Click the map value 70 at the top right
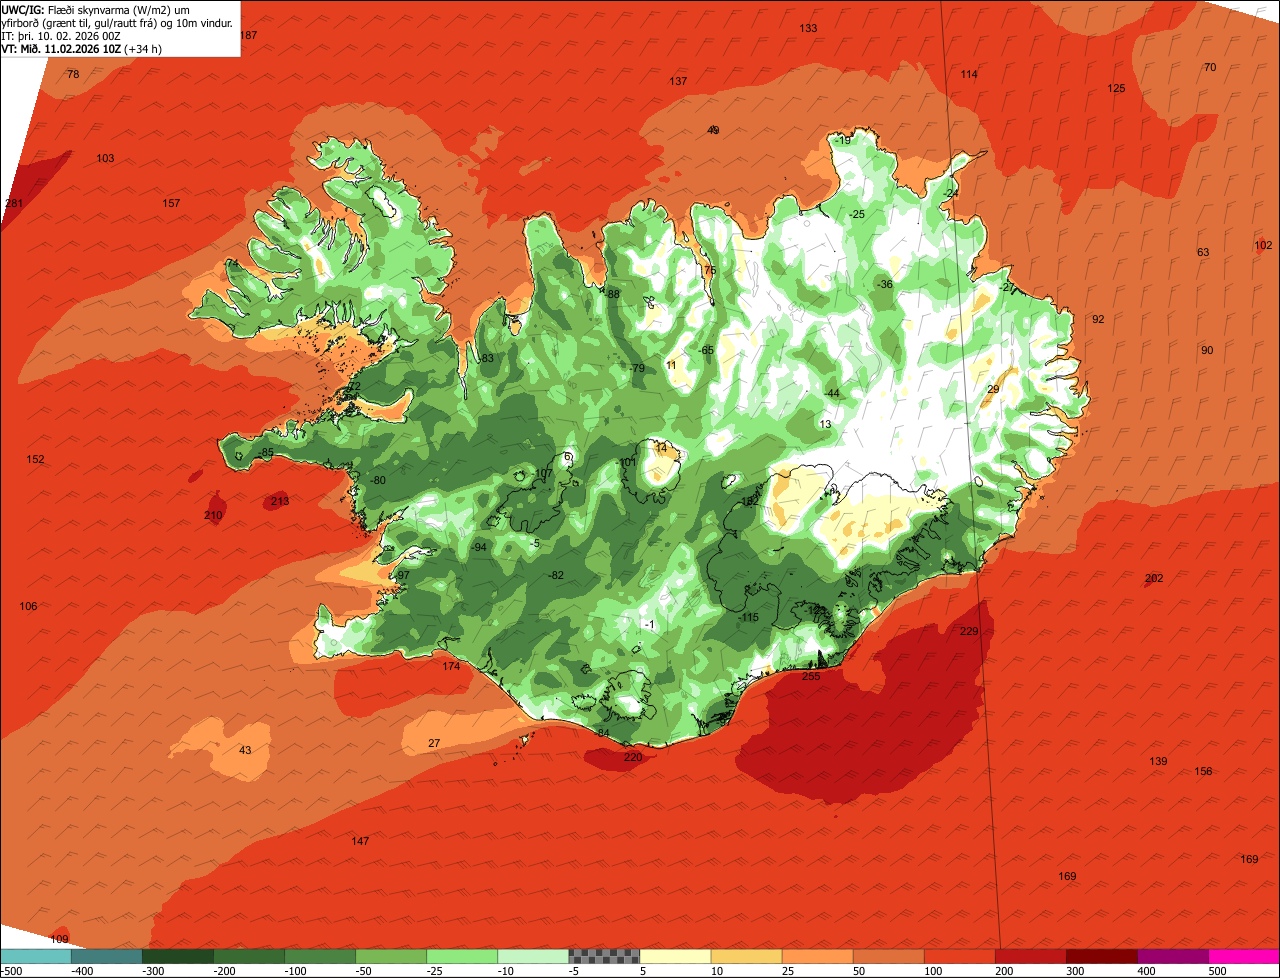Image resolution: width=1280 pixels, height=978 pixels. pyautogui.click(x=1210, y=68)
